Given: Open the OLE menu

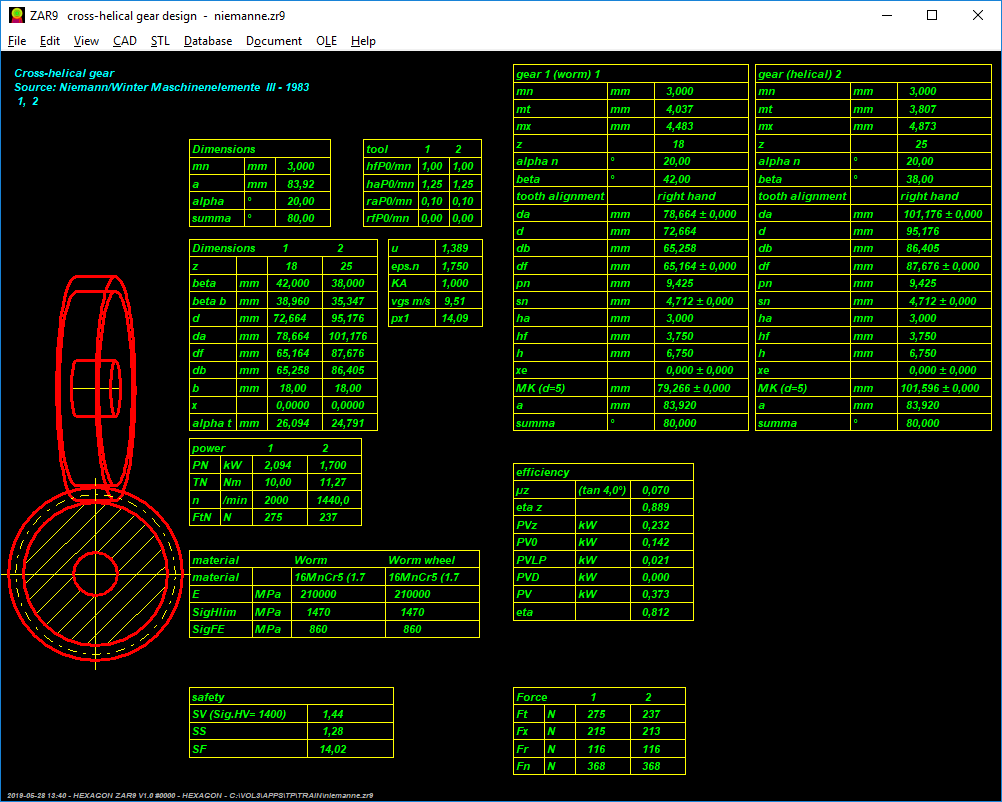Looking at the screenshot, I should point(326,41).
